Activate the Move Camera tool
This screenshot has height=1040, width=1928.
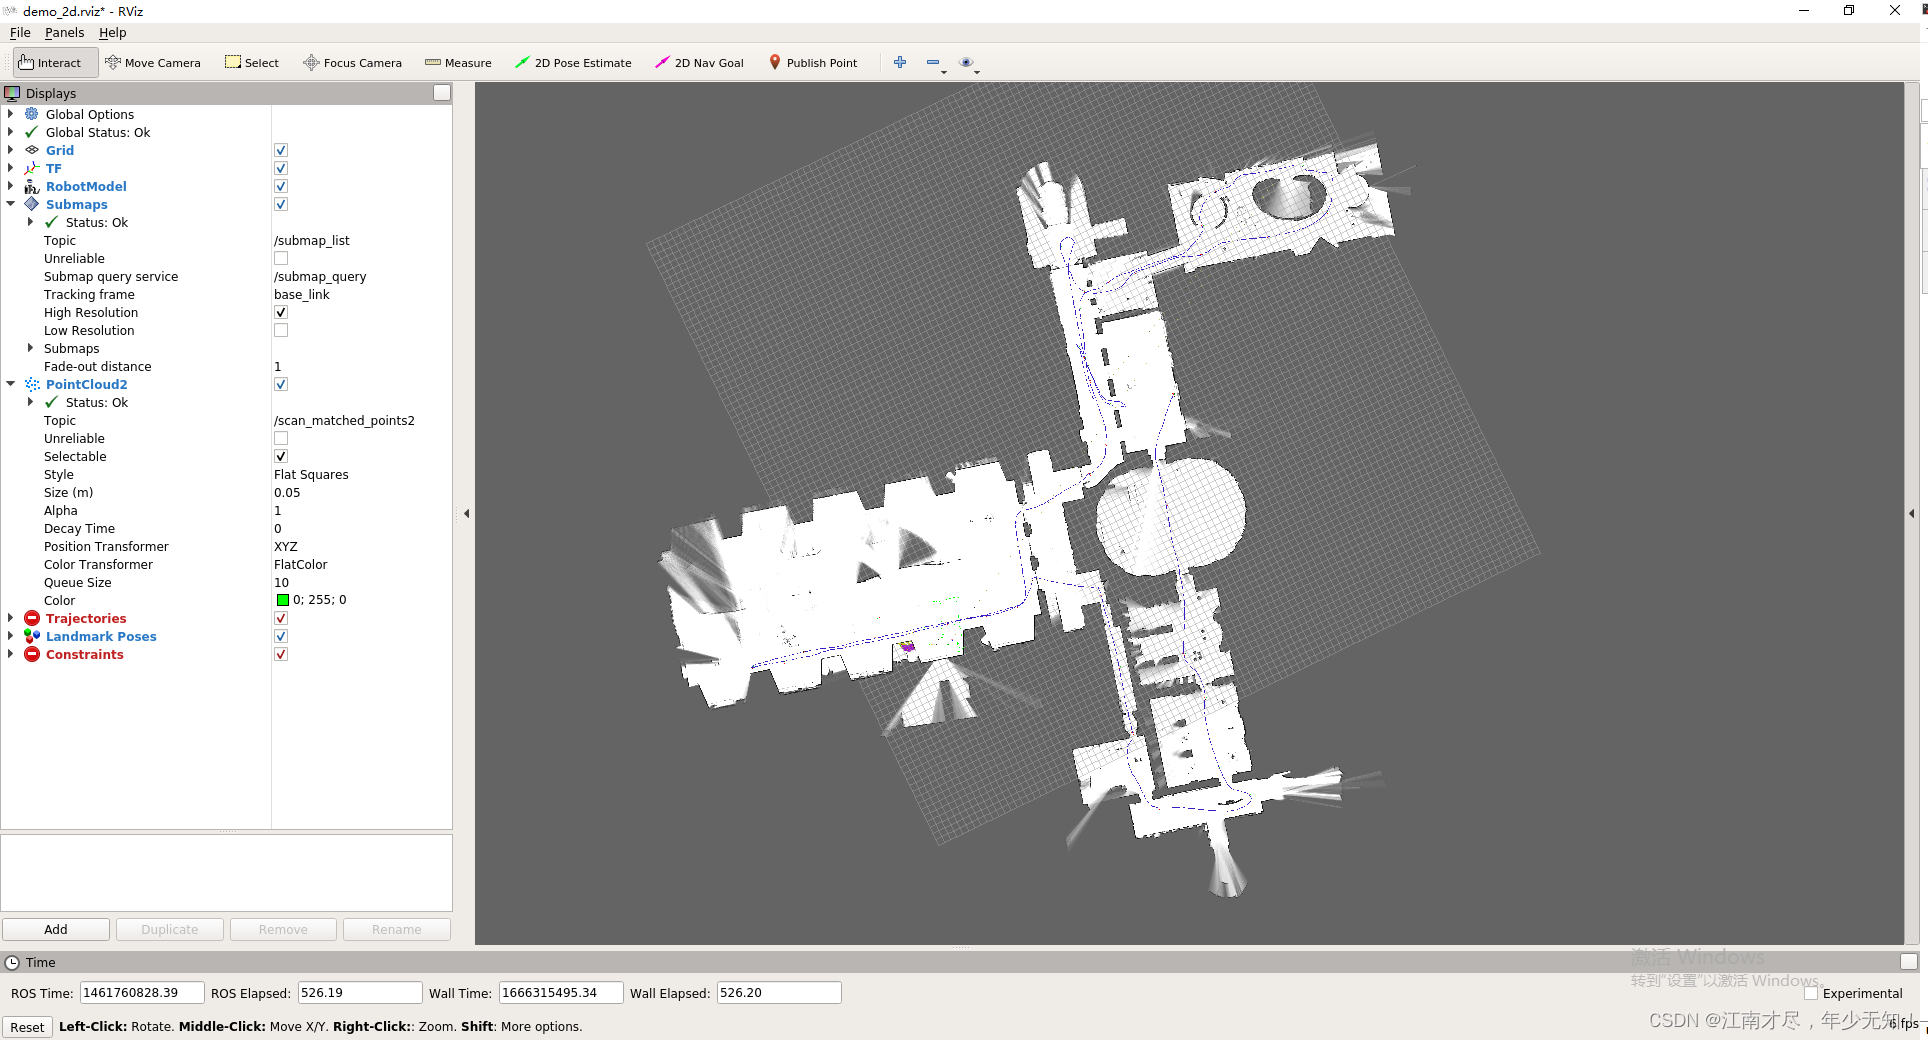point(153,63)
